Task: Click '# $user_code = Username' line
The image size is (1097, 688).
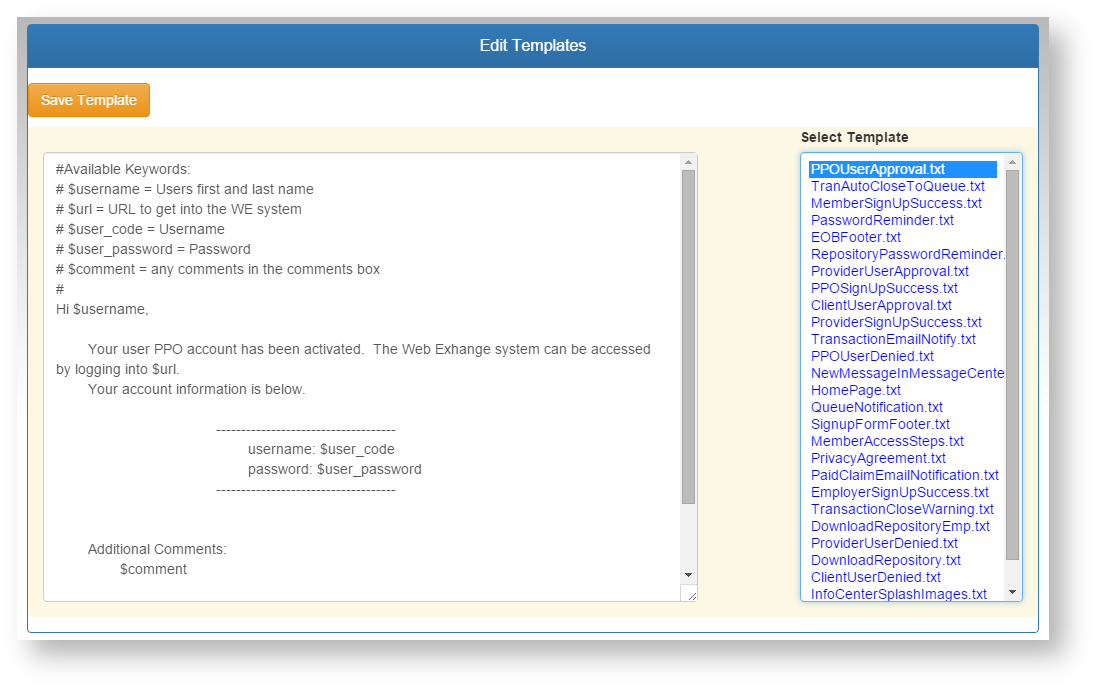Action: click(141, 230)
